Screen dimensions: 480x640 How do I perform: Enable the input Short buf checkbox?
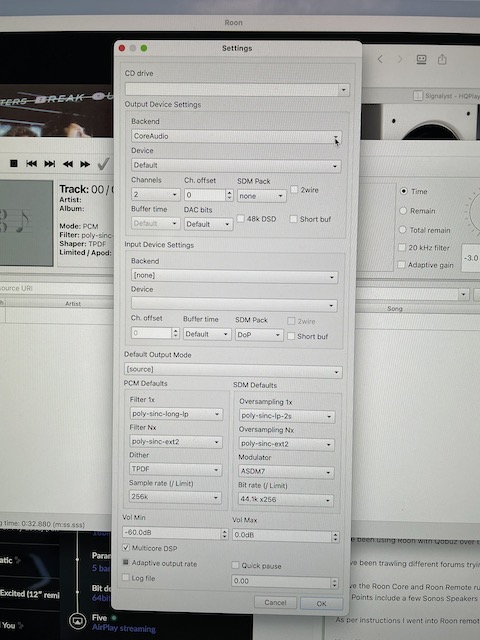click(291, 336)
